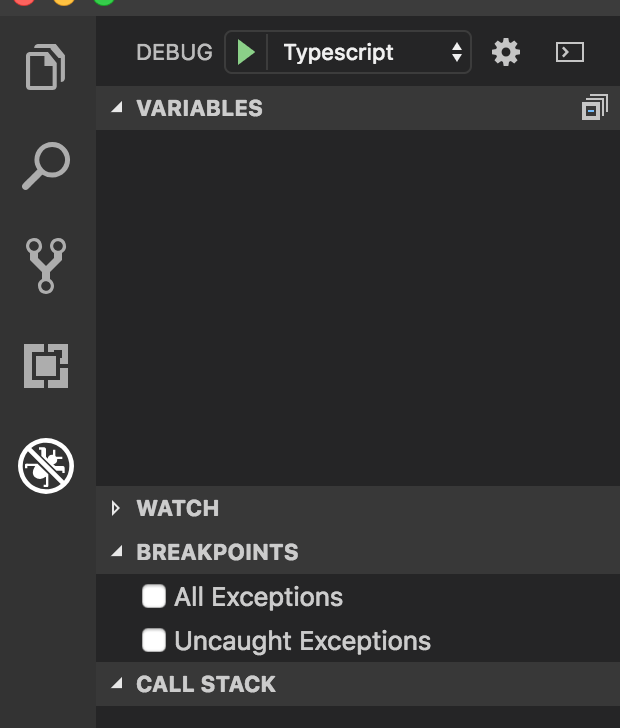
Task: Click the All Exceptions label text
Action: point(258,597)
